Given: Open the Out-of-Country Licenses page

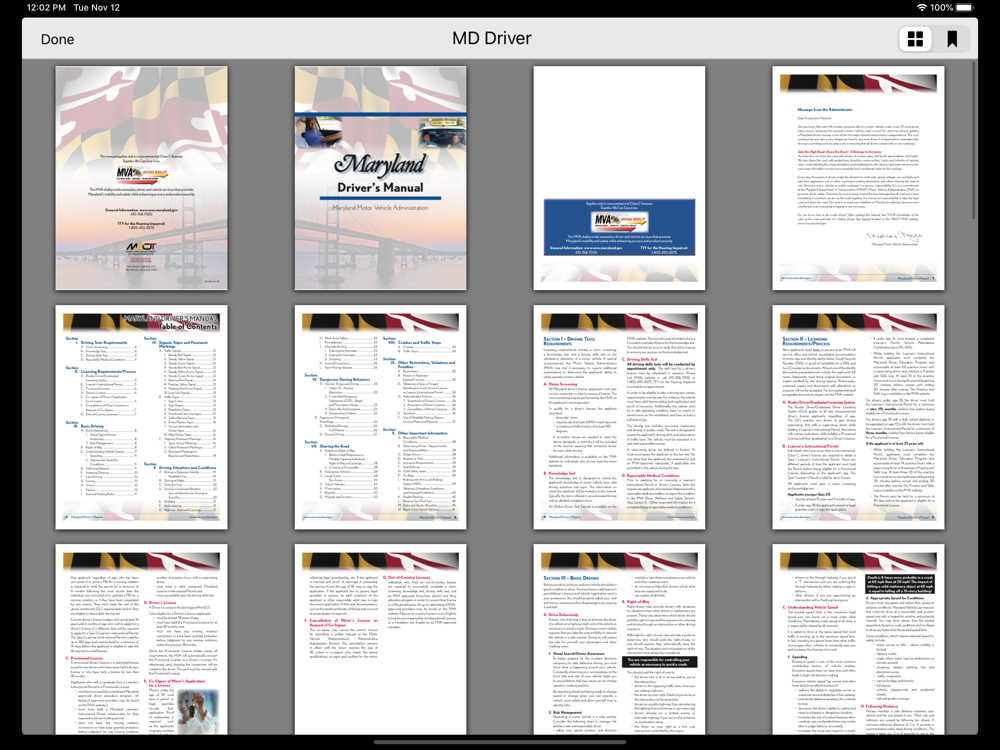Looking at the screenshot, I should (x=380, y=640).
